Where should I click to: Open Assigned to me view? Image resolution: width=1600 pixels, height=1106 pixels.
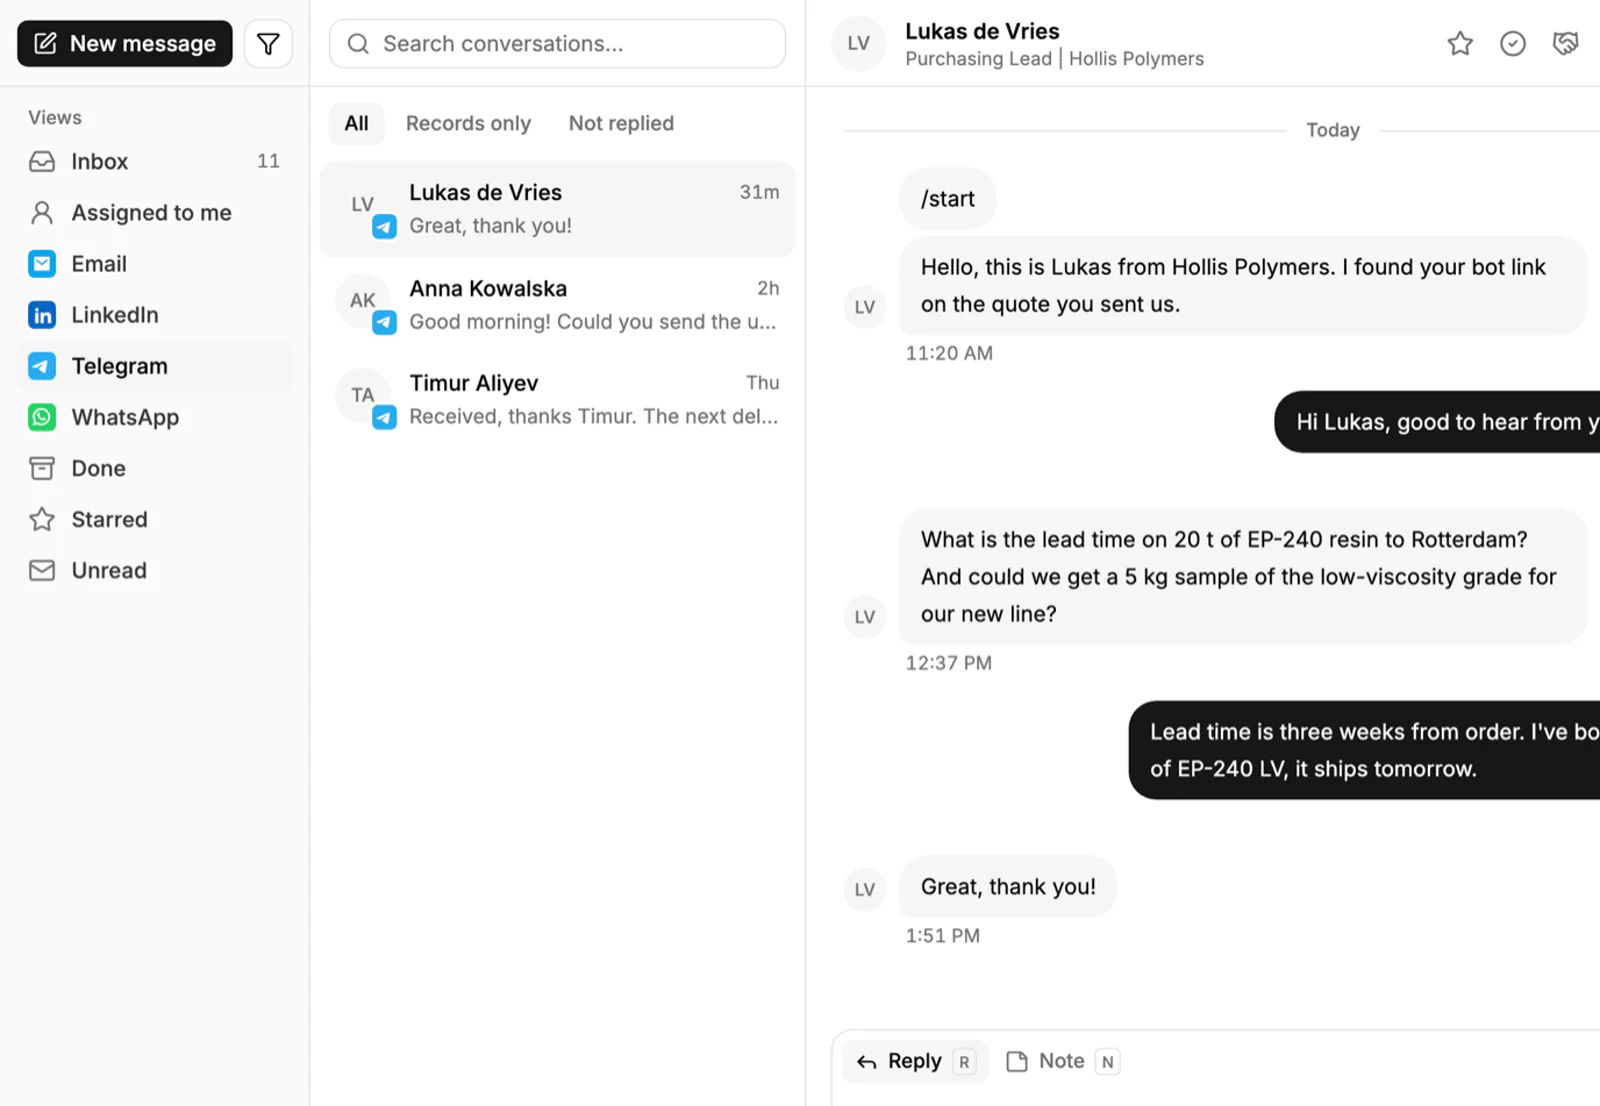155,212
